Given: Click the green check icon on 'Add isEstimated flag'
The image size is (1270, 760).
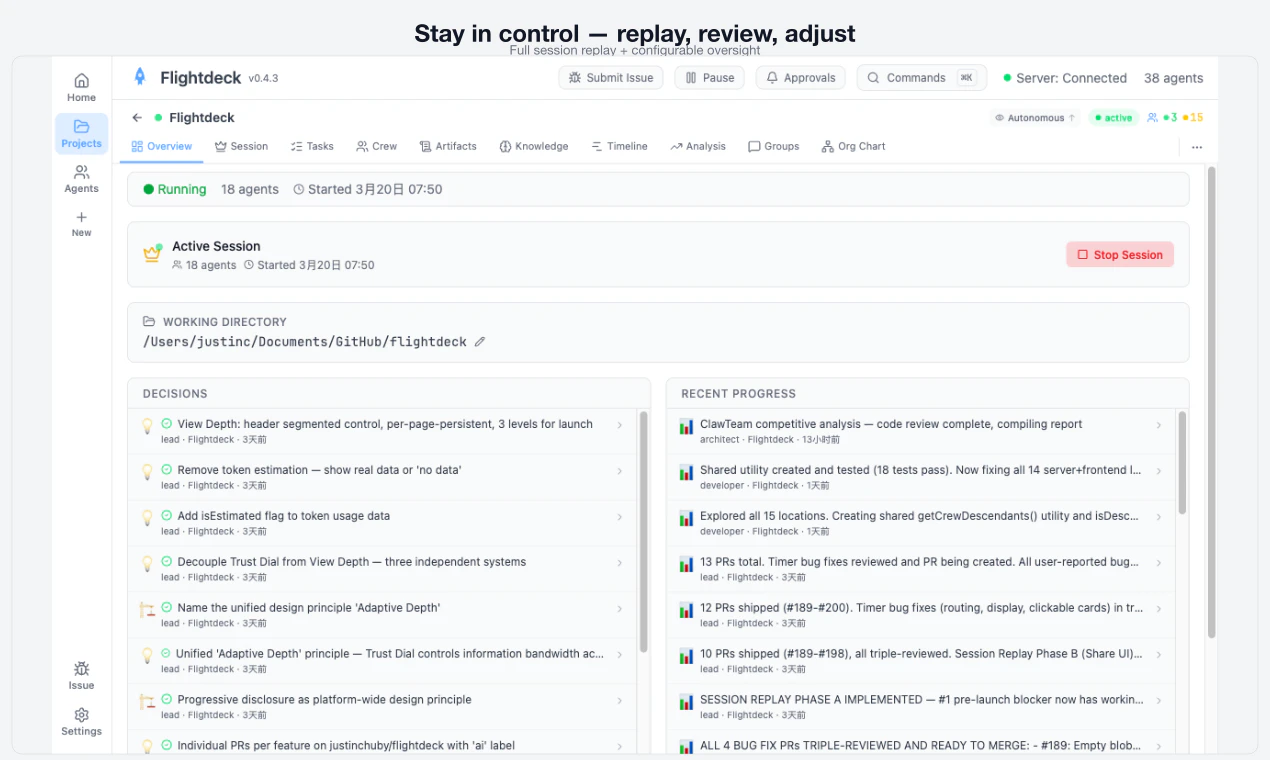Looking at the screenshot, I should tap(167, 516).
